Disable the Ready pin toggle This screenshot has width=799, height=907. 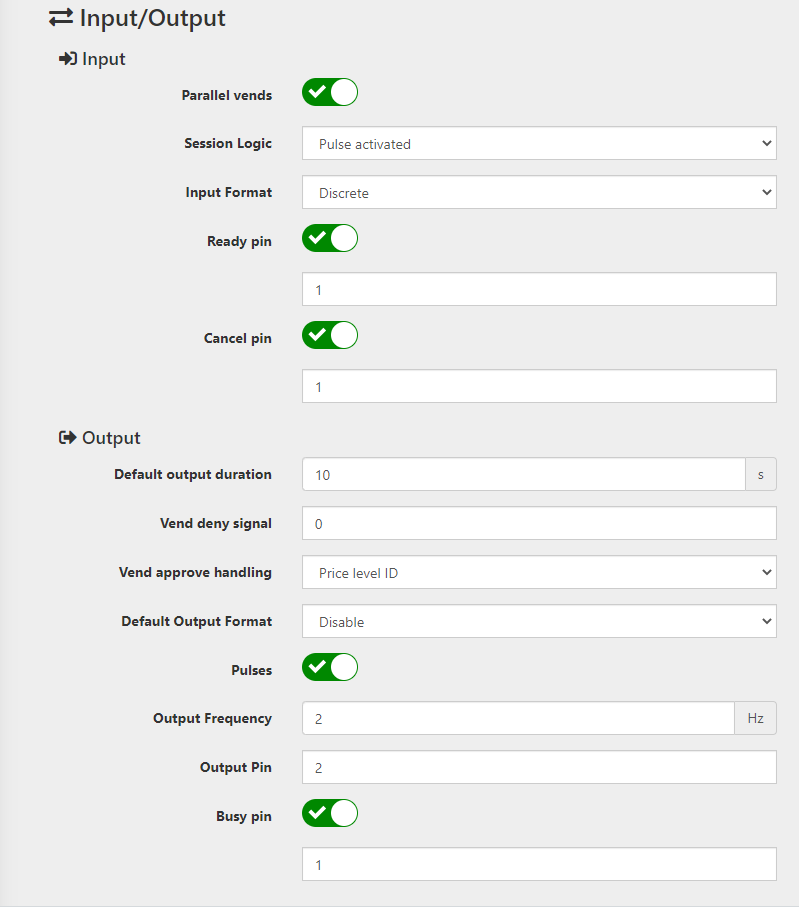tap(330, 238)
